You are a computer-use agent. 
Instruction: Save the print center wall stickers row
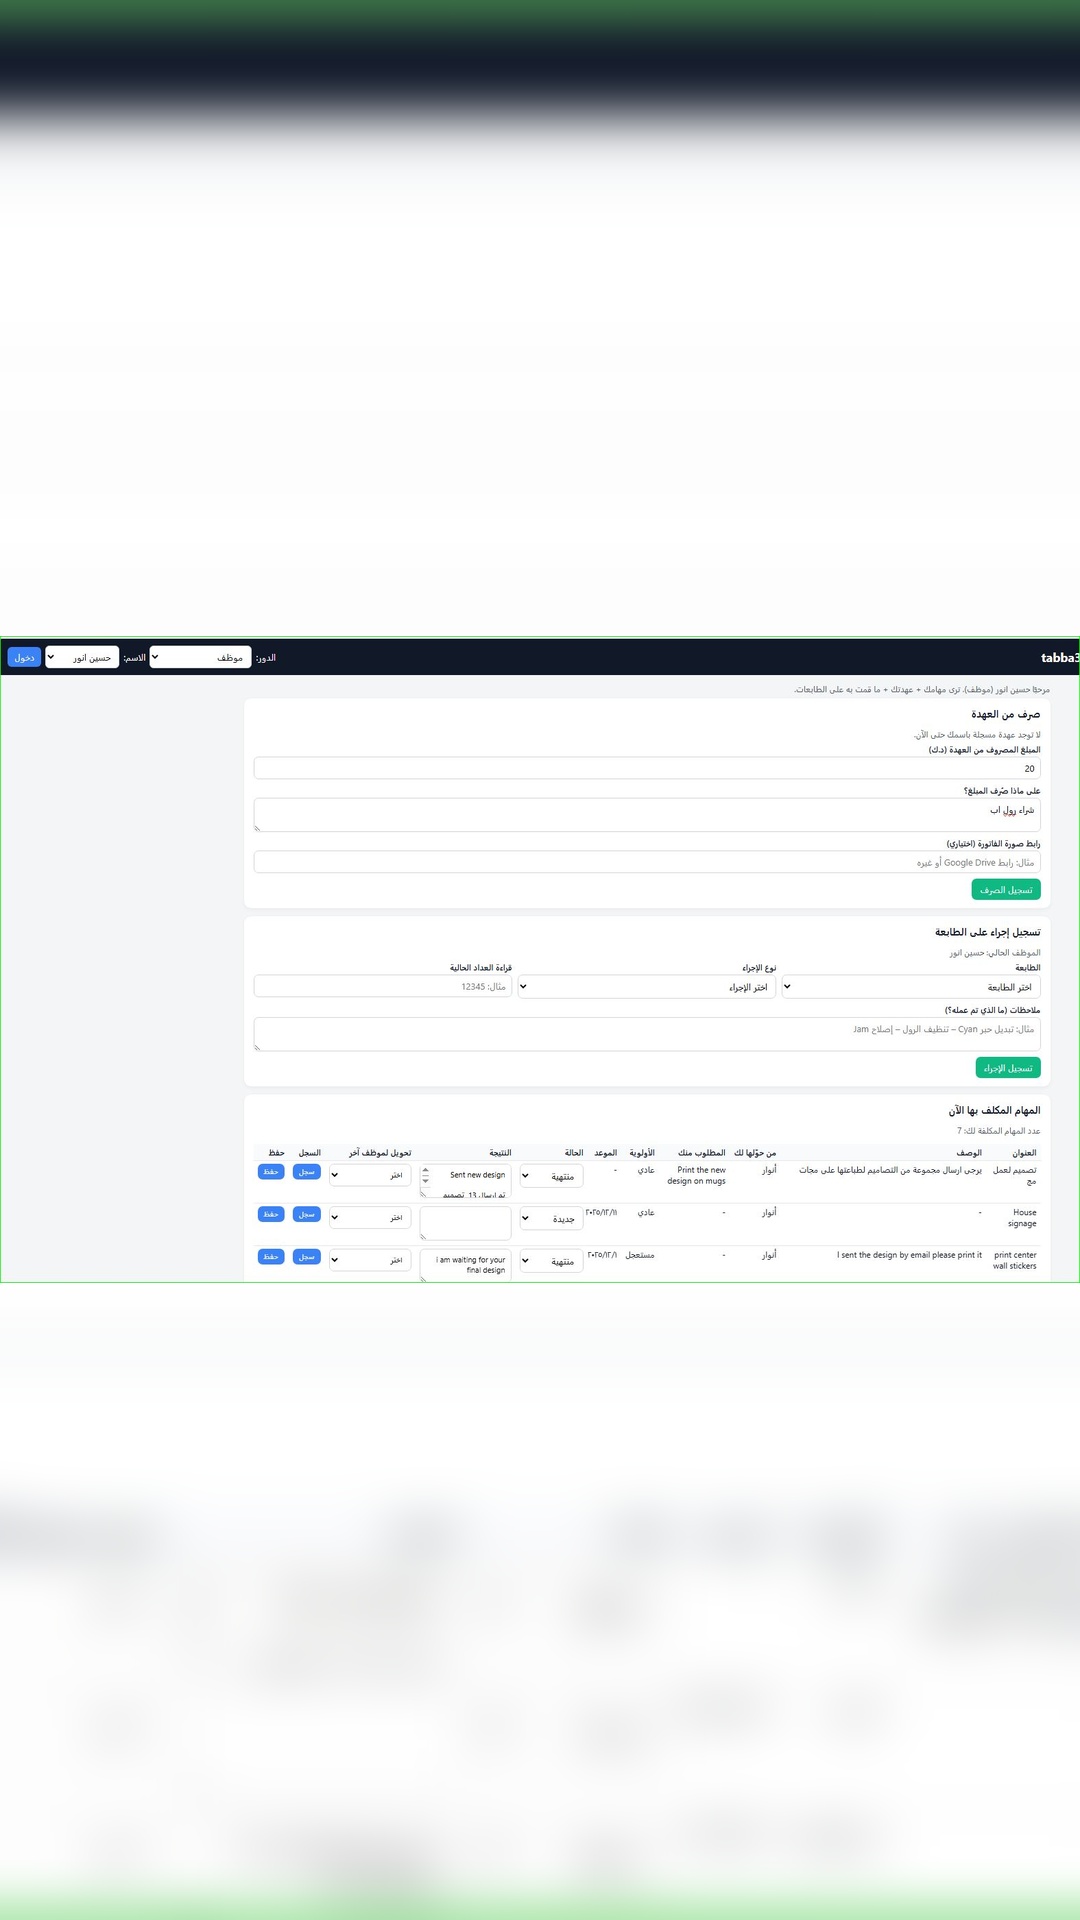pos(271,1257)
